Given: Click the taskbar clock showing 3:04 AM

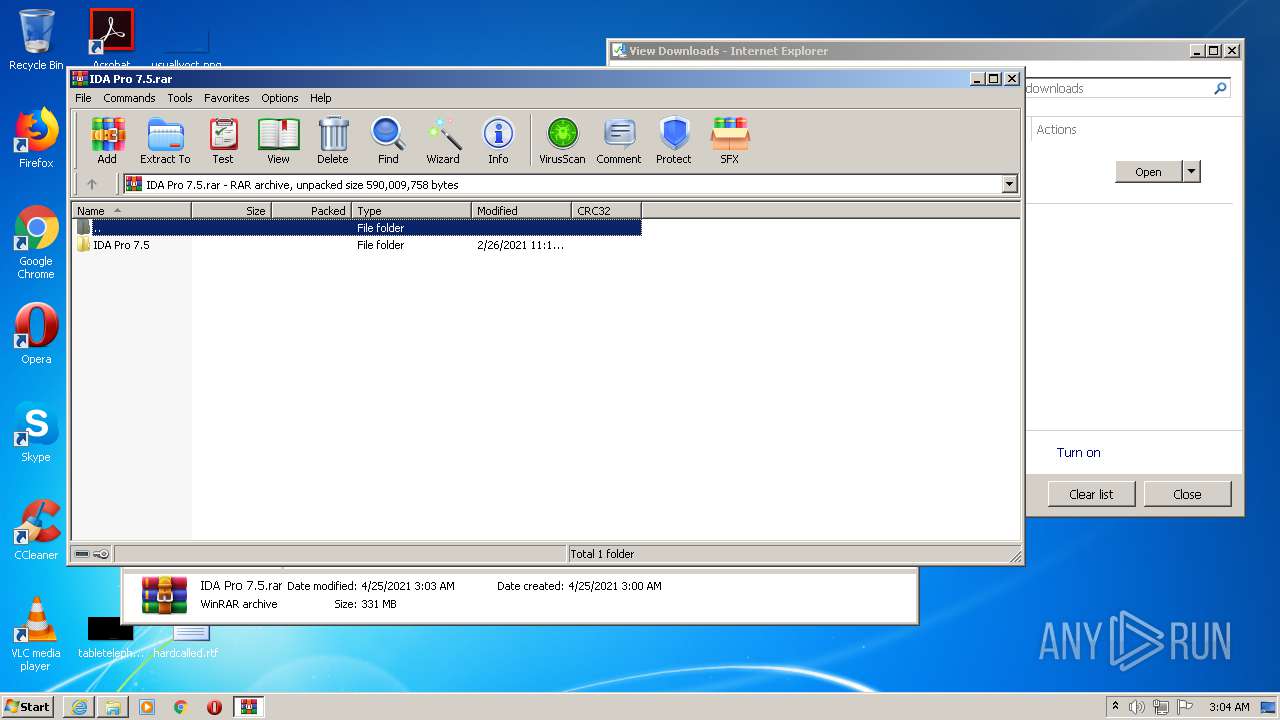Looking at the screenshot, I should [1229, 707].
